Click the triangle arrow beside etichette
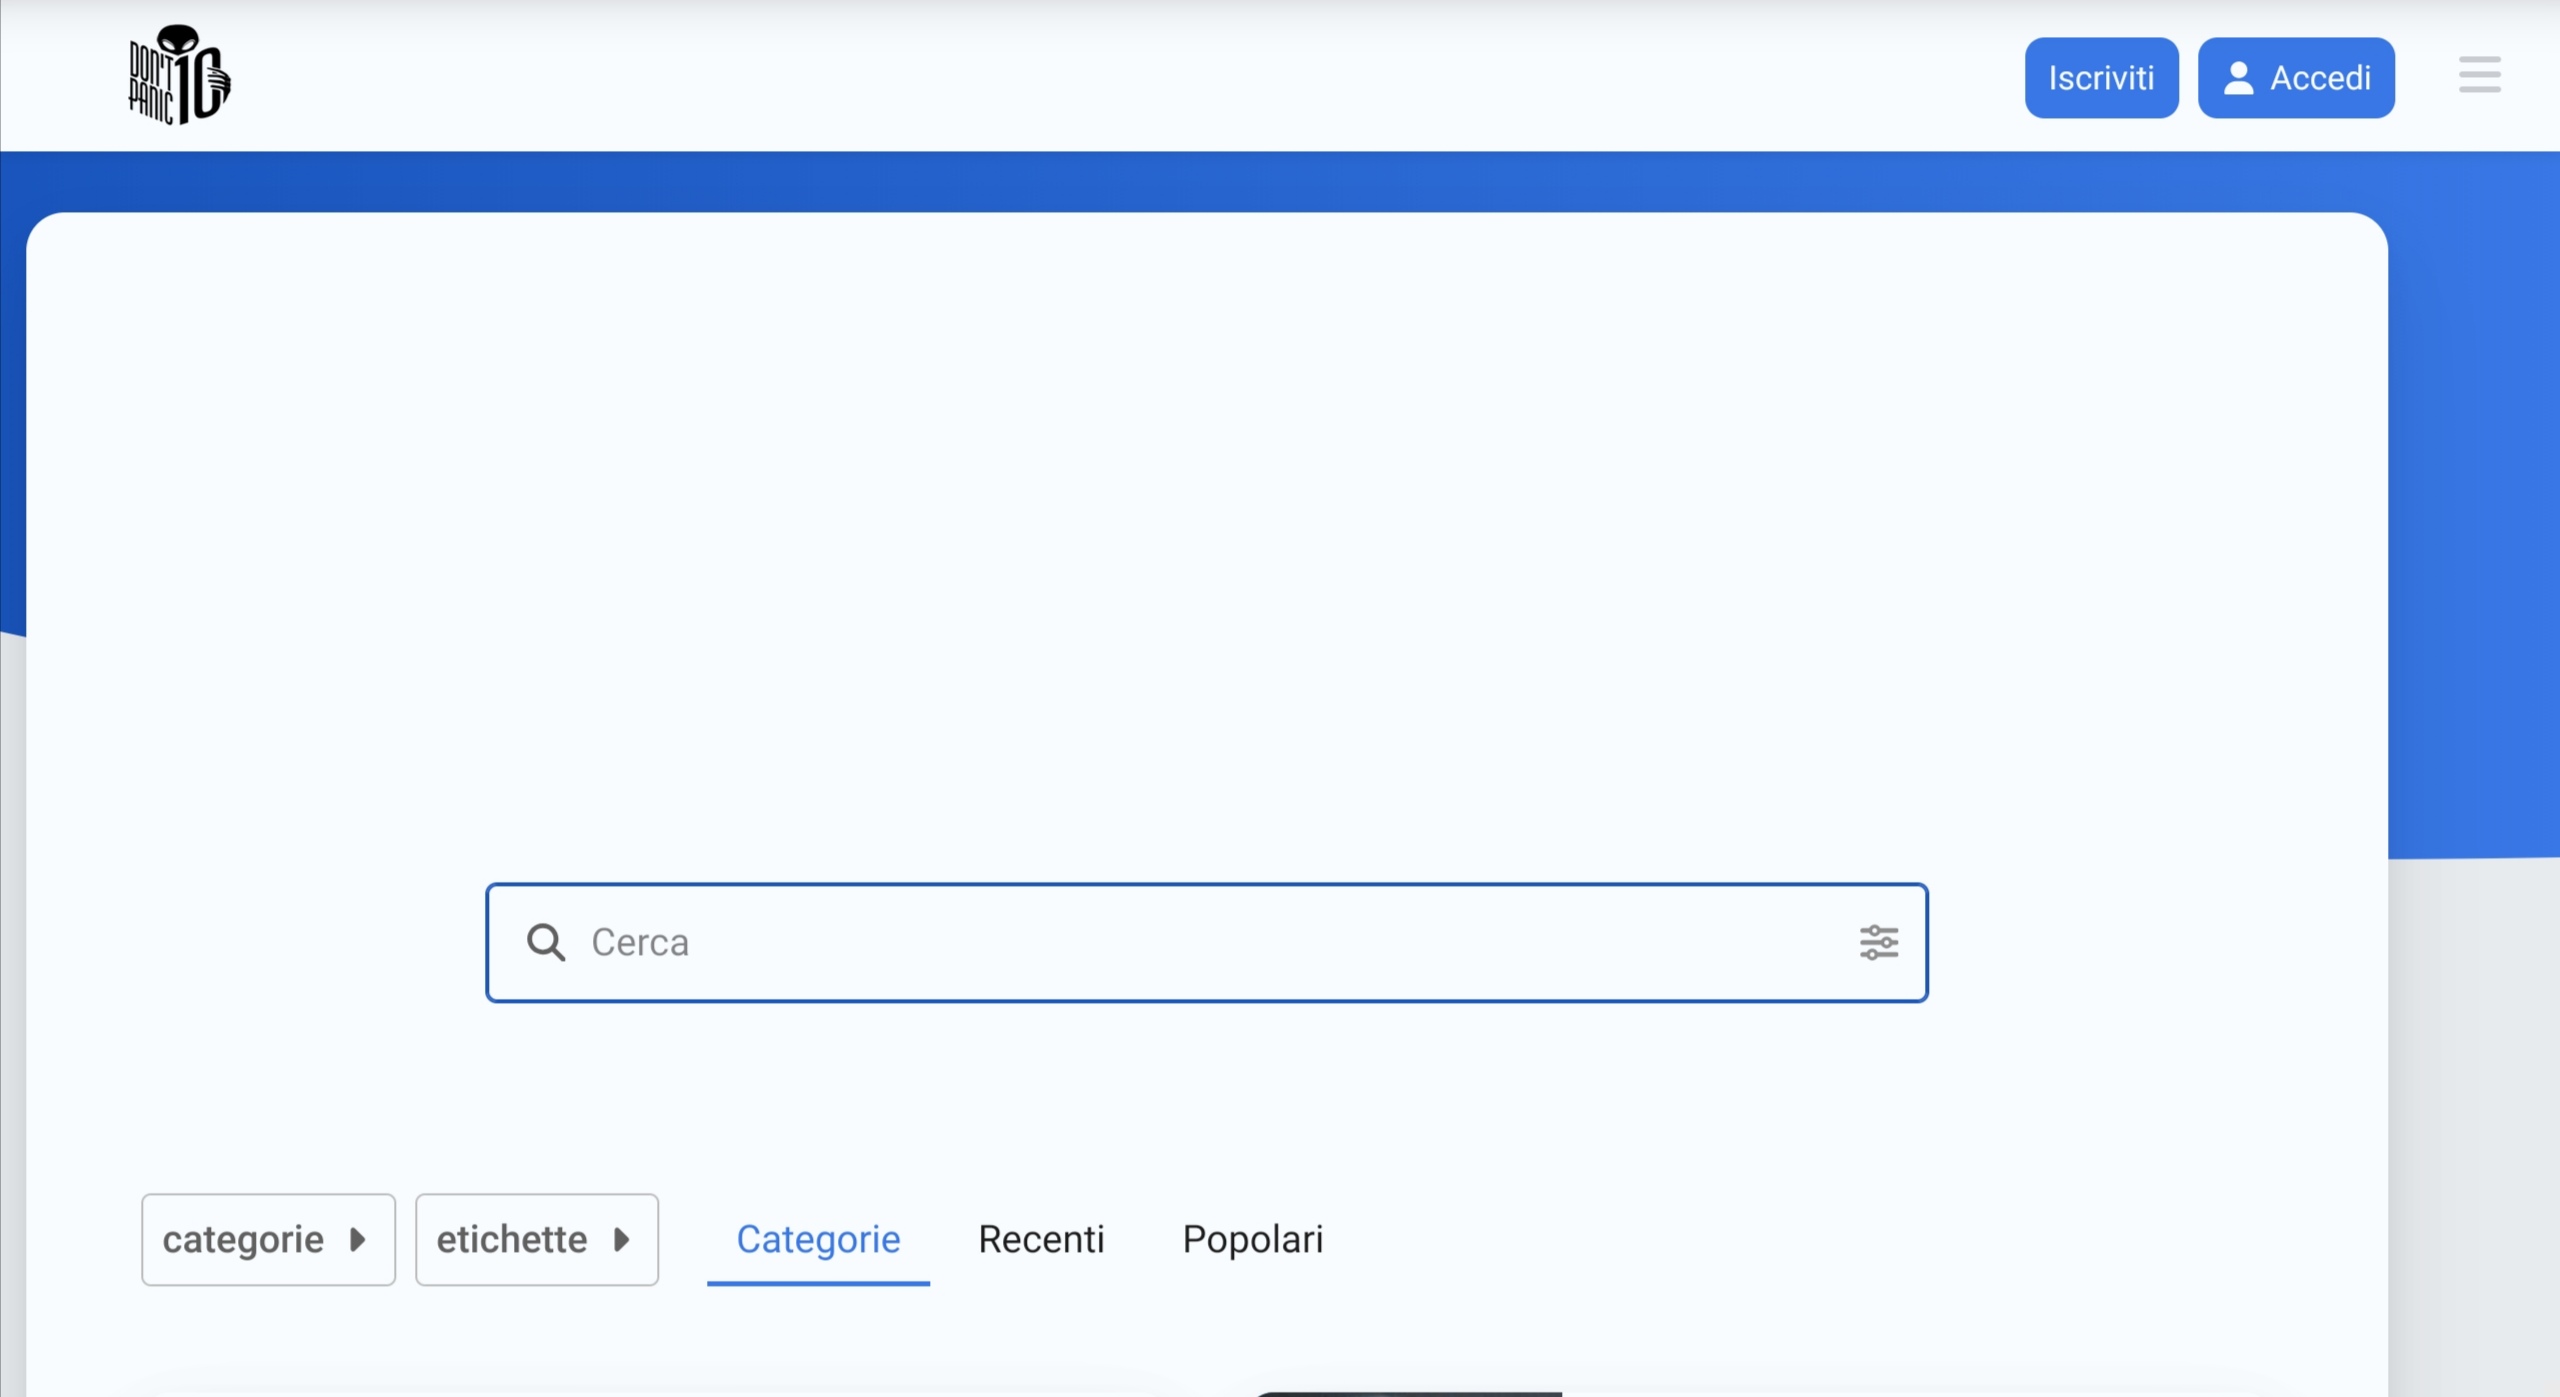Screen dimensions: 2560x1397 click(621, 1239)
